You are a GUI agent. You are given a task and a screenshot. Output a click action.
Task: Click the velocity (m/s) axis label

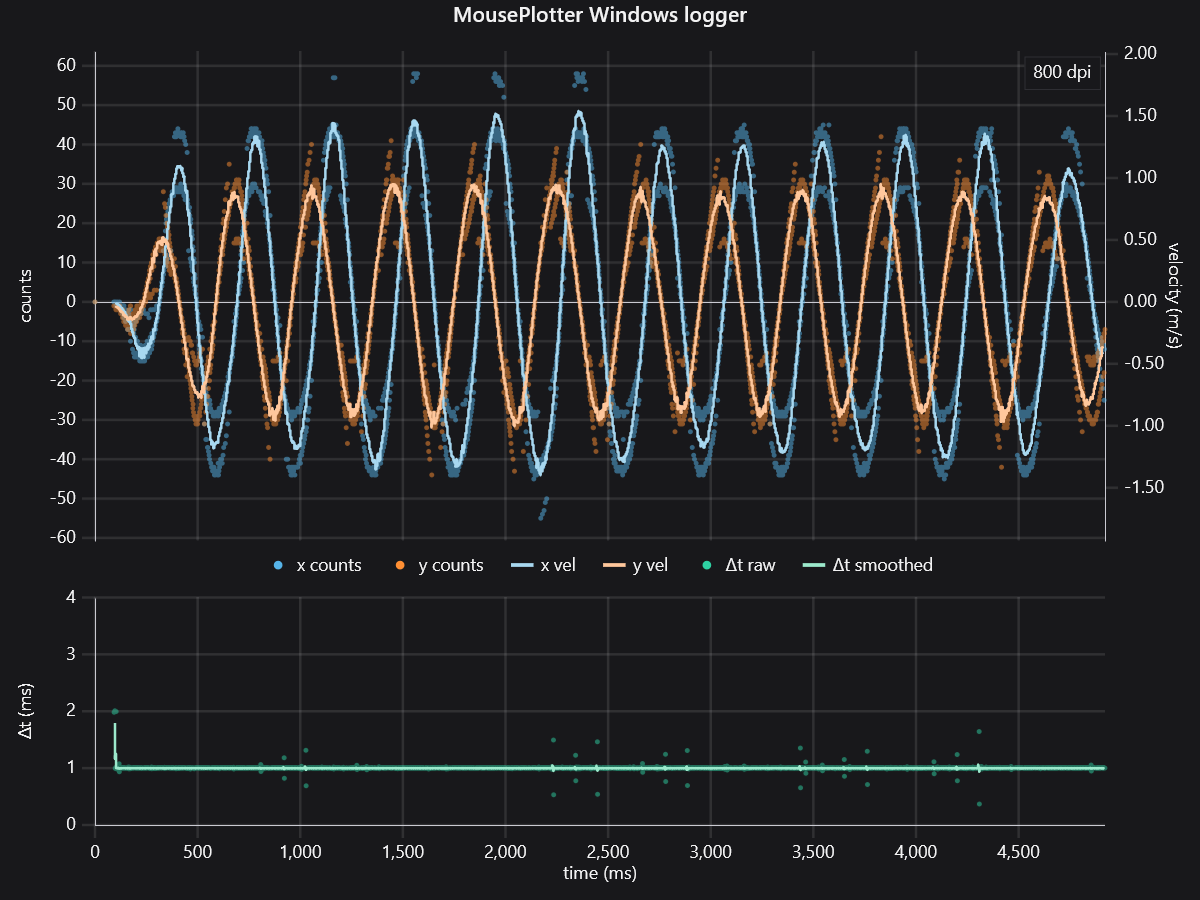pos(1173,296)
